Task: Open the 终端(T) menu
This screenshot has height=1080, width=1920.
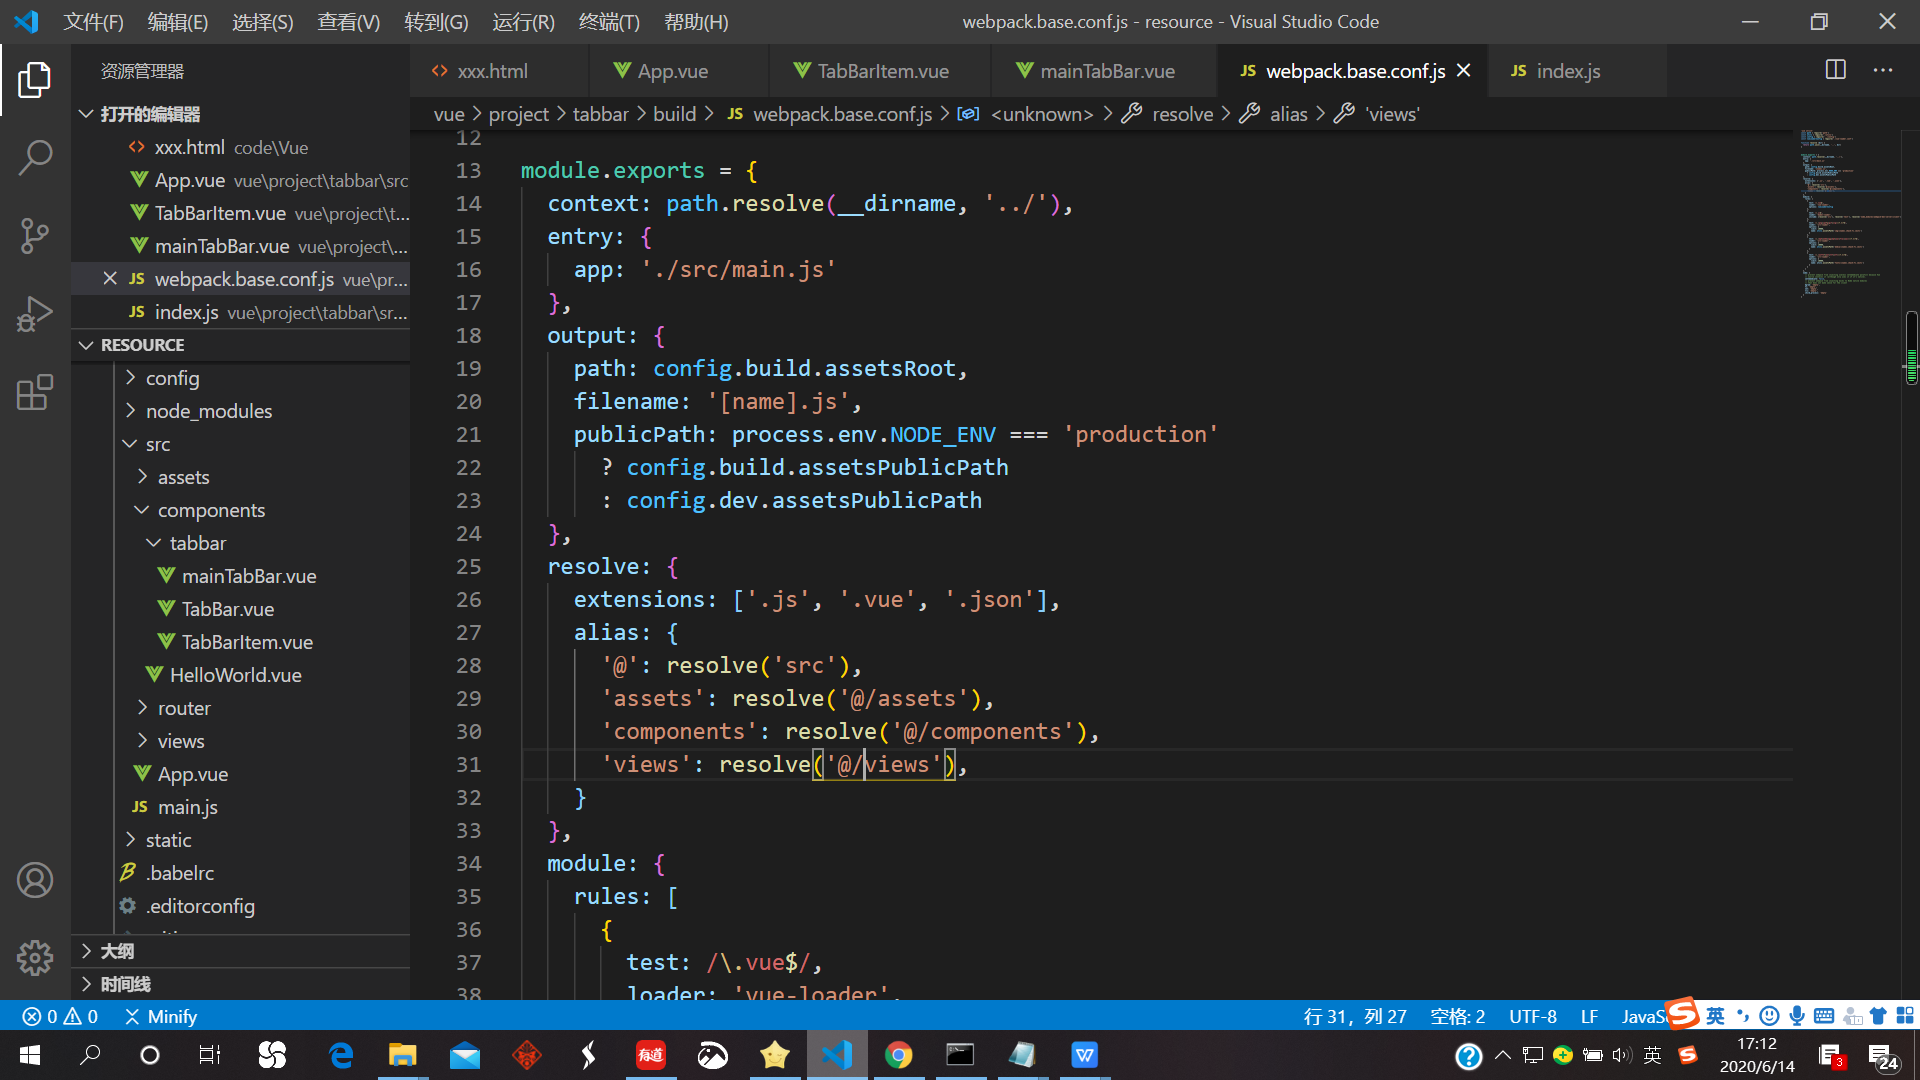Action: [x=608, y=22]
